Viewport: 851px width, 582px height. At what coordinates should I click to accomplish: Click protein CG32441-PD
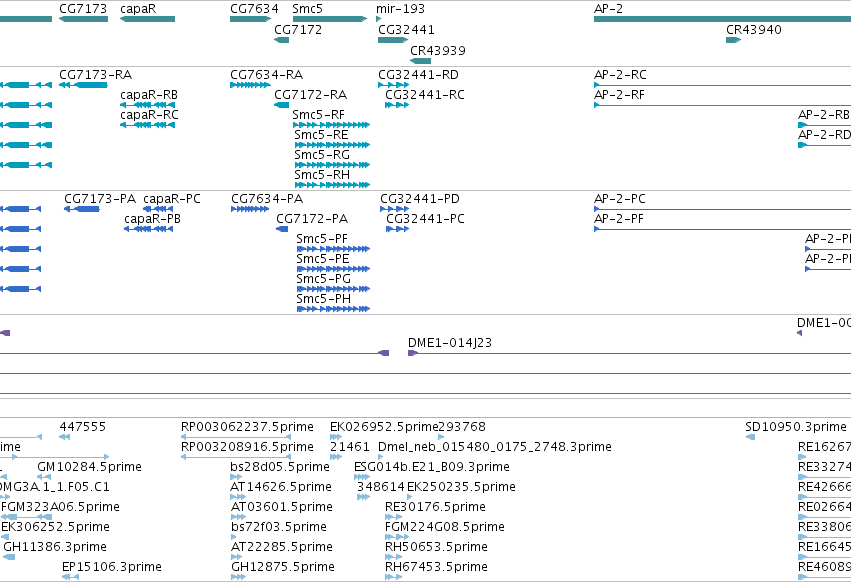[420, 199]
